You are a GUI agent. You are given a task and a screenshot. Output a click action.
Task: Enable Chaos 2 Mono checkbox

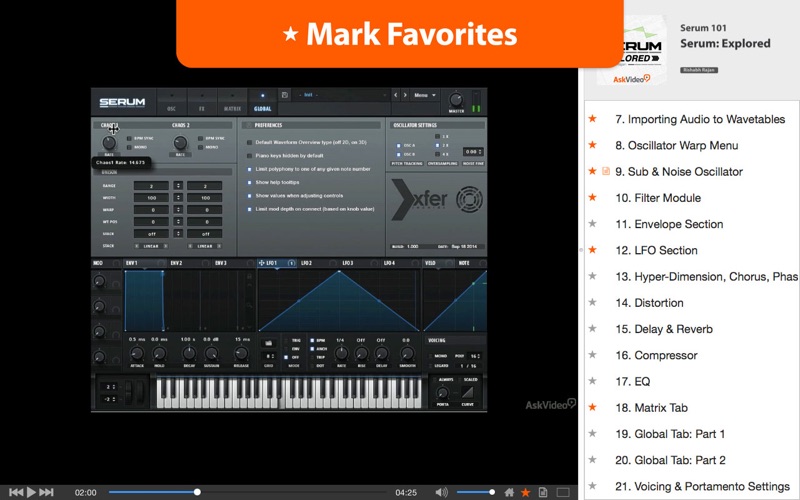[201, 147]
